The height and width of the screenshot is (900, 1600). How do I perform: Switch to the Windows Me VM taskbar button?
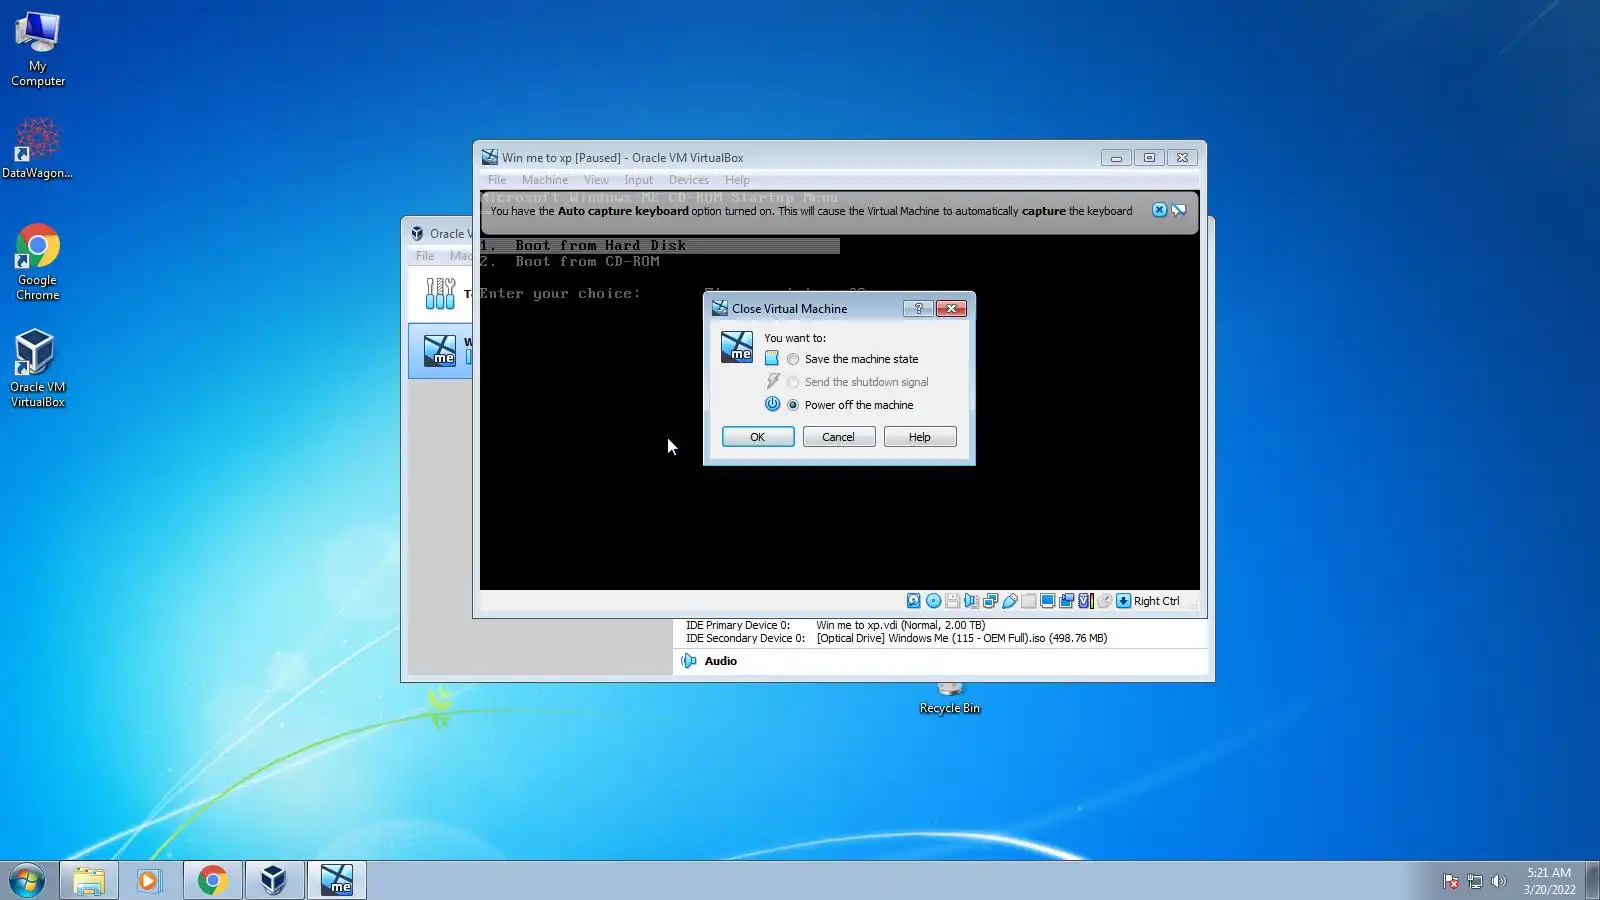click(x=336, y=881)
